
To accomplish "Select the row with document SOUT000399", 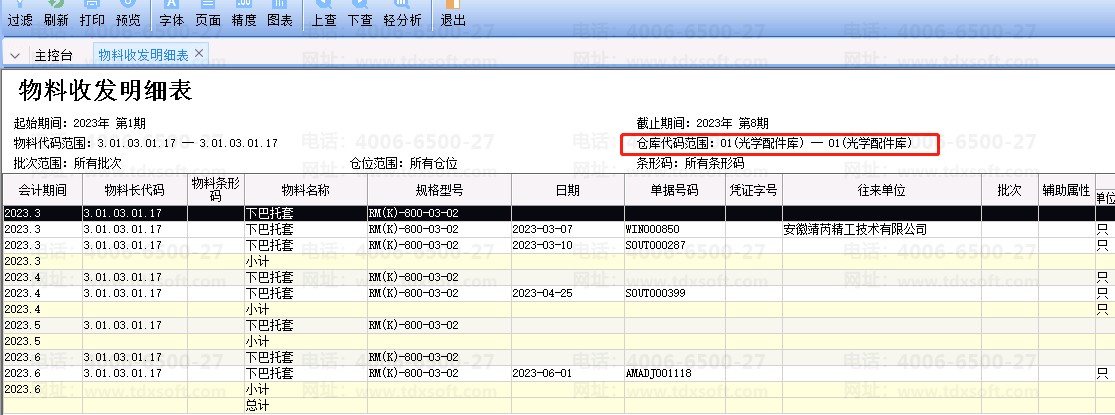I will tap(652, 293).
